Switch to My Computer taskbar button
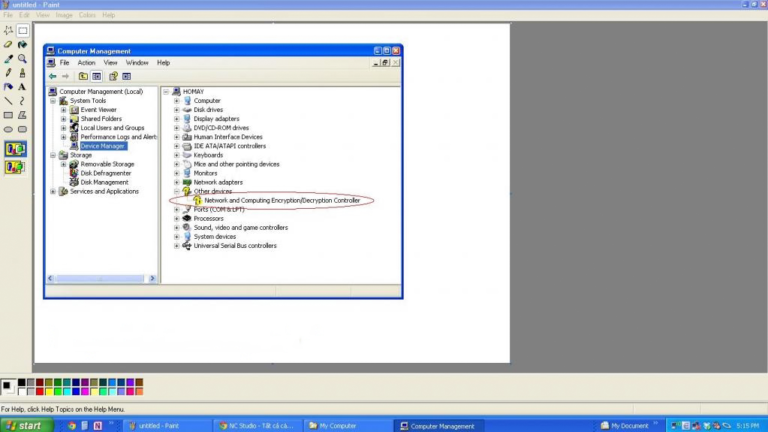 pyautogui.click(x=340, y=425)
